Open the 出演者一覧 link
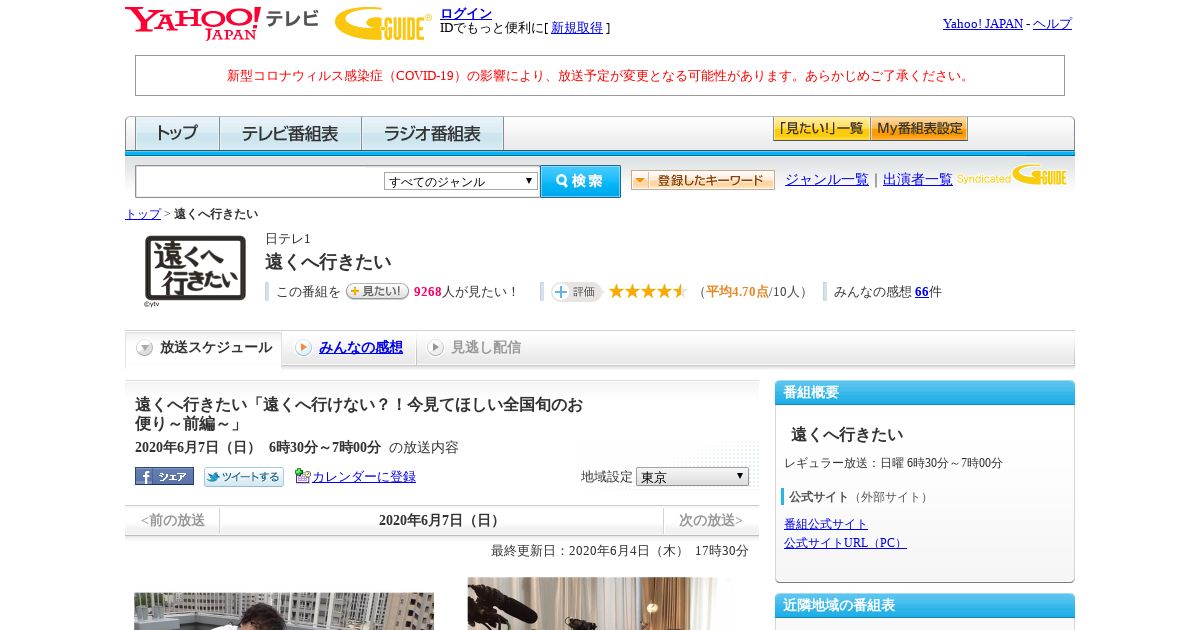The width and height of the screenshot is (1200, 630). pos(918,179)
